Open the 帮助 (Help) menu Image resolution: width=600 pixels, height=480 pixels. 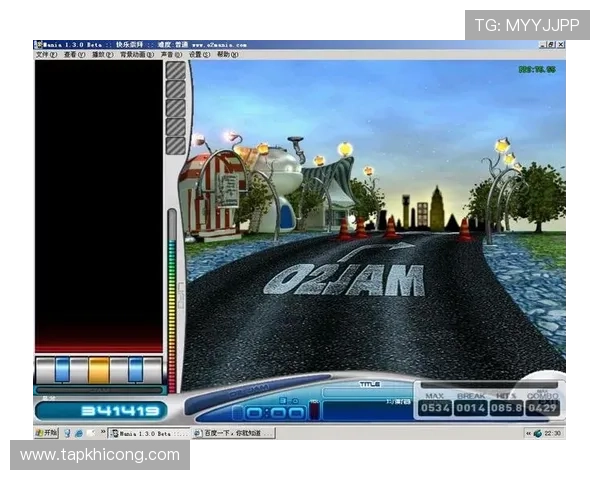click(226, 55)
